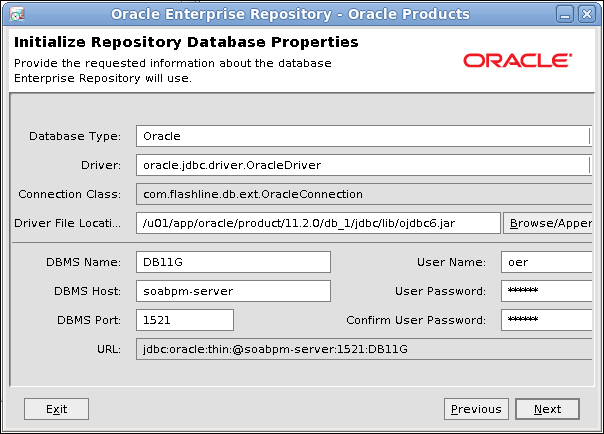Click the DBMS Host field
The image size is (604, 434).
point(233,291)
